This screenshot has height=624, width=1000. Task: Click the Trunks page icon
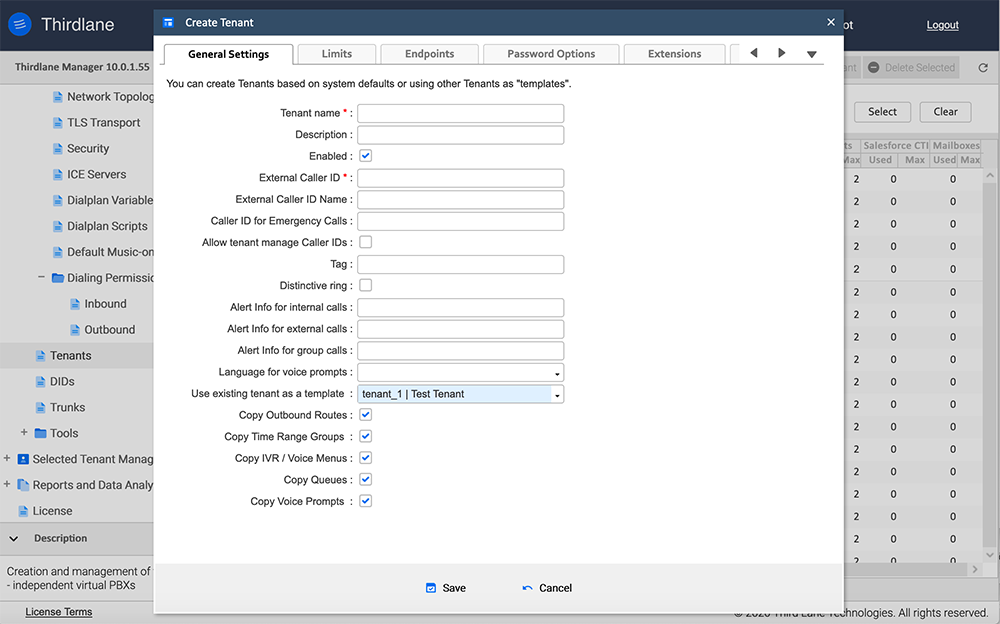(x=41, y=407)
